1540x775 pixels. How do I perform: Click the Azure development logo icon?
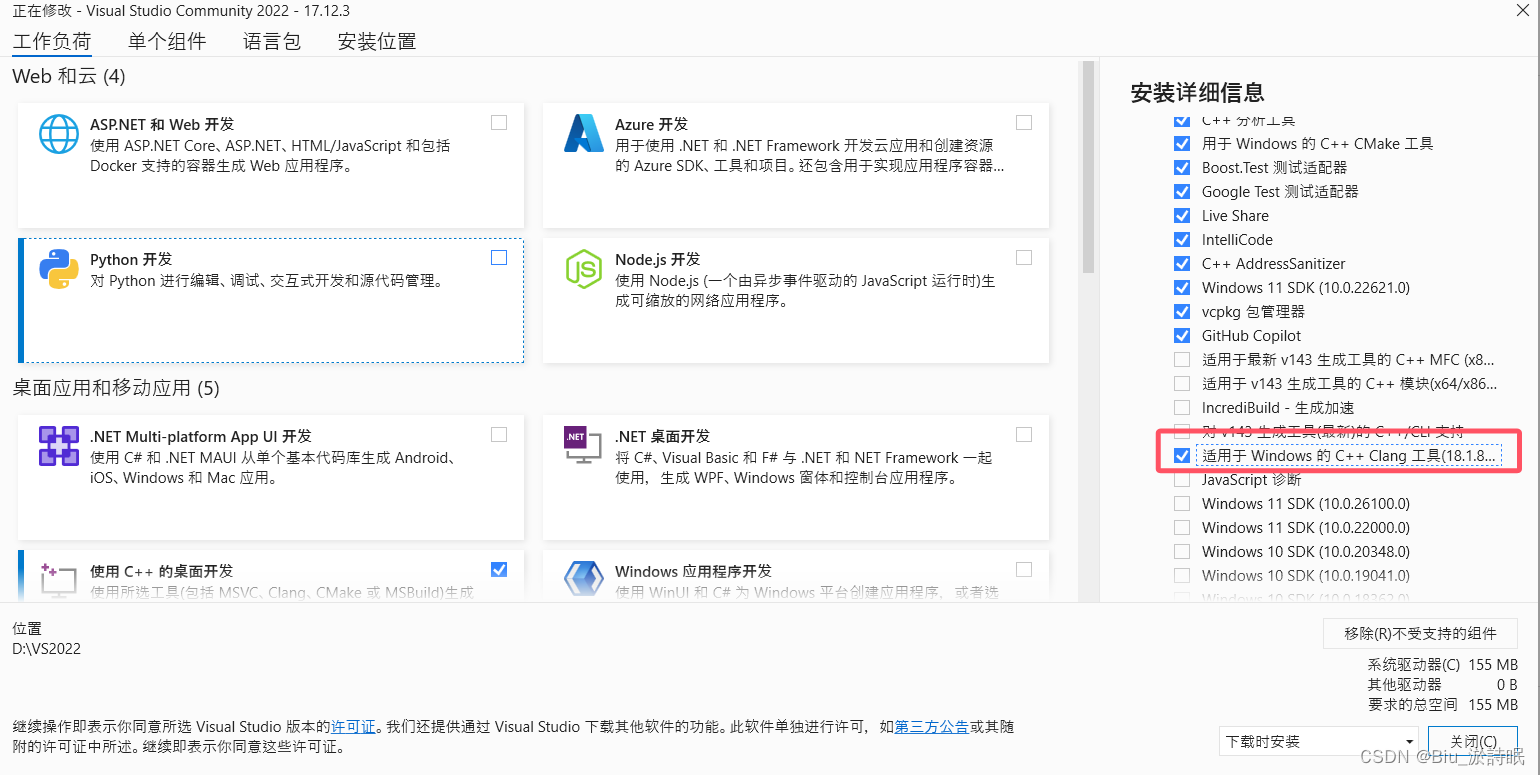coord(584,134)
